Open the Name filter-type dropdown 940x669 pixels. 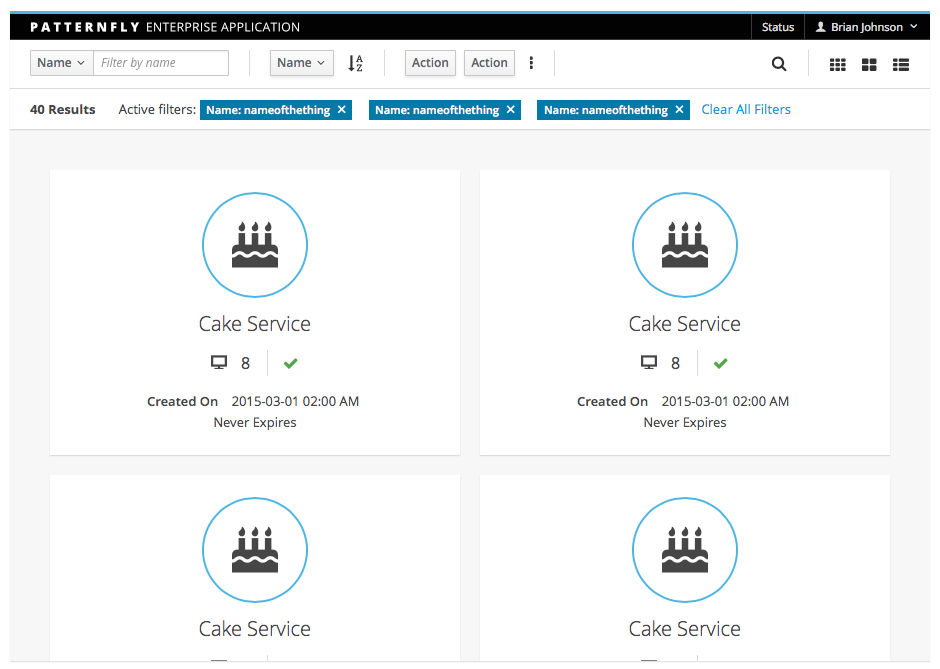point(62,63)
